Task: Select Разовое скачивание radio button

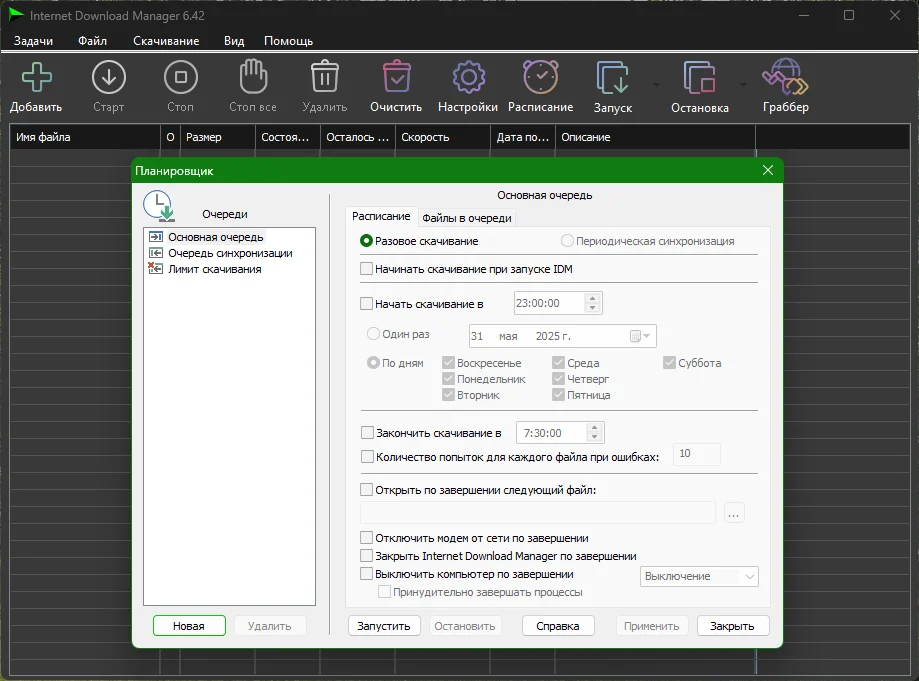Action: 367,241
